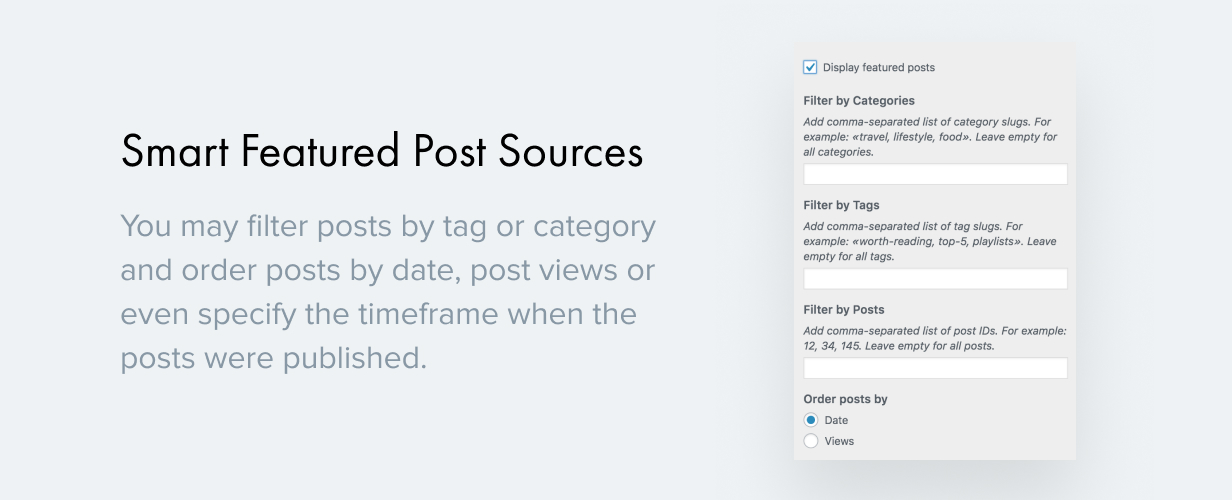Click the 'Filter by Posts' heading

(x=843, y=310)
